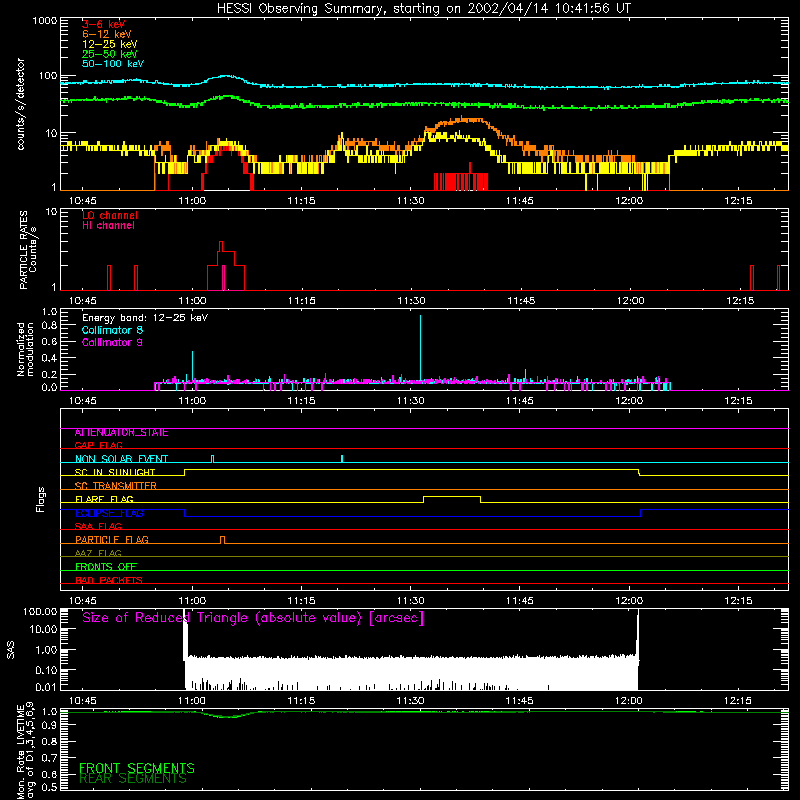The height and width of the screenshot is (800, 800).
Task: Click the counts/s/detector axis label
Action: (x=21, y=104)
